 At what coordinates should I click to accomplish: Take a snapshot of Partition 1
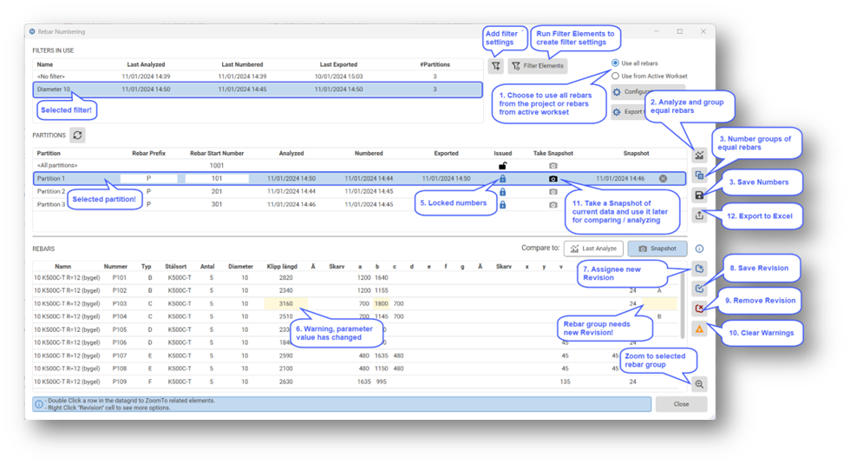tap(553, 178)
